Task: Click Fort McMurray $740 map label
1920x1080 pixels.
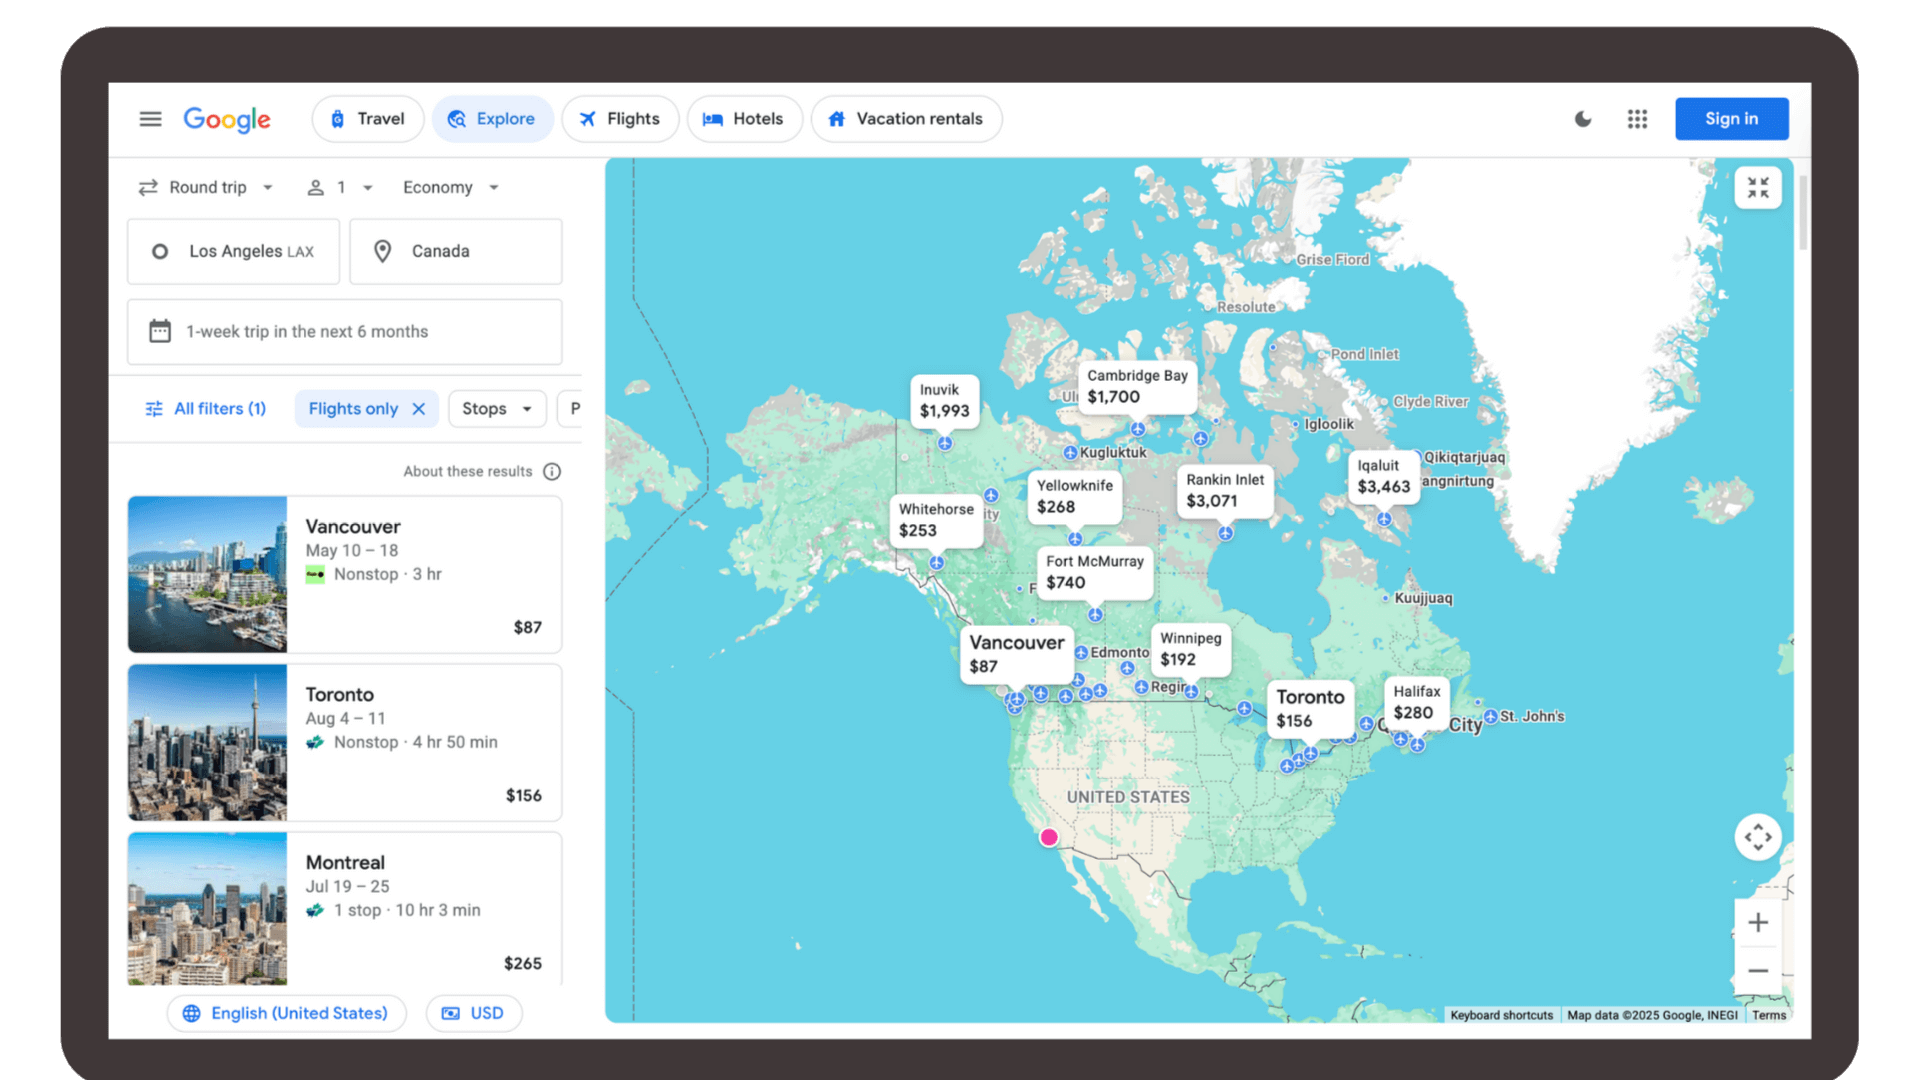Action: point(1095,572)
